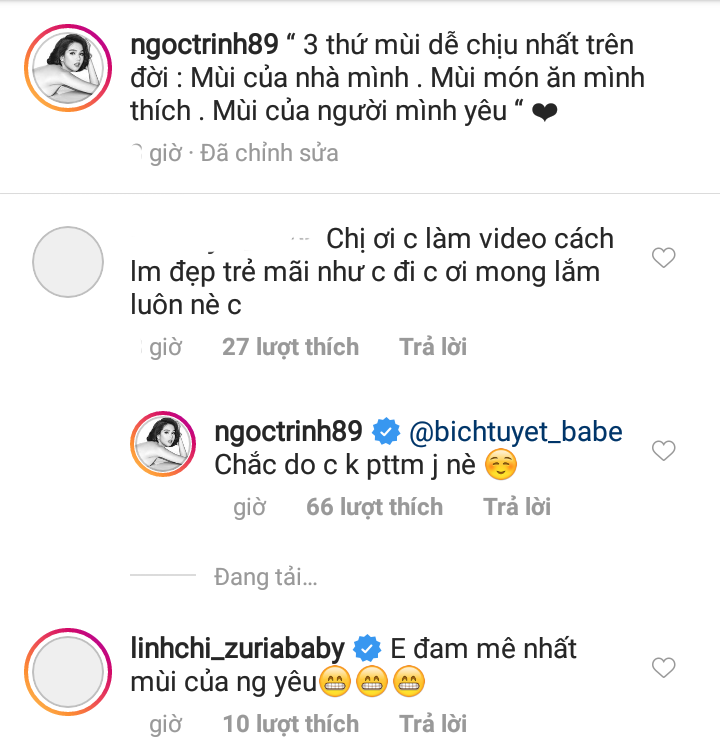The height and width of the screenshot is (746, 720).
Task: Tap Trả lời under the video request comment
Action: (x=433, y=347)
